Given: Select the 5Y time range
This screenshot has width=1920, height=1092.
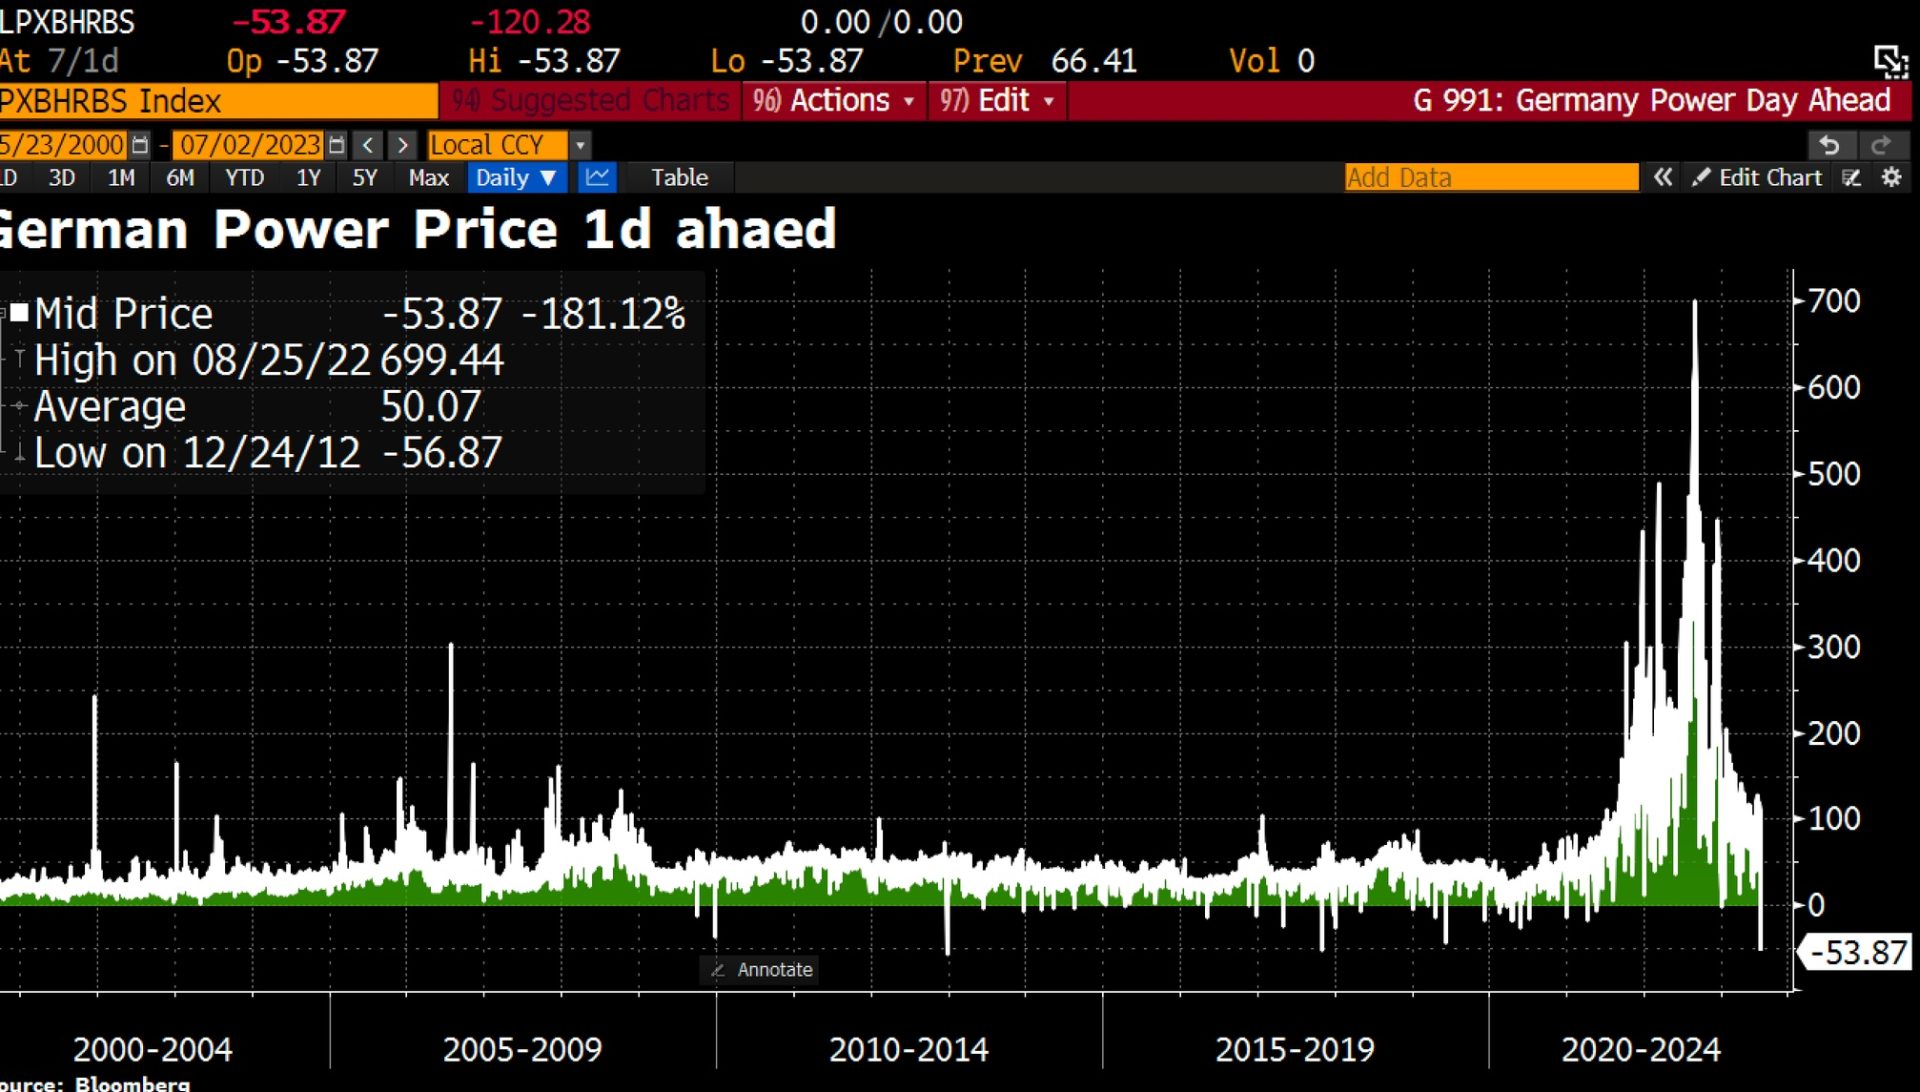Looking at the screenshot, I should (364, 177).
